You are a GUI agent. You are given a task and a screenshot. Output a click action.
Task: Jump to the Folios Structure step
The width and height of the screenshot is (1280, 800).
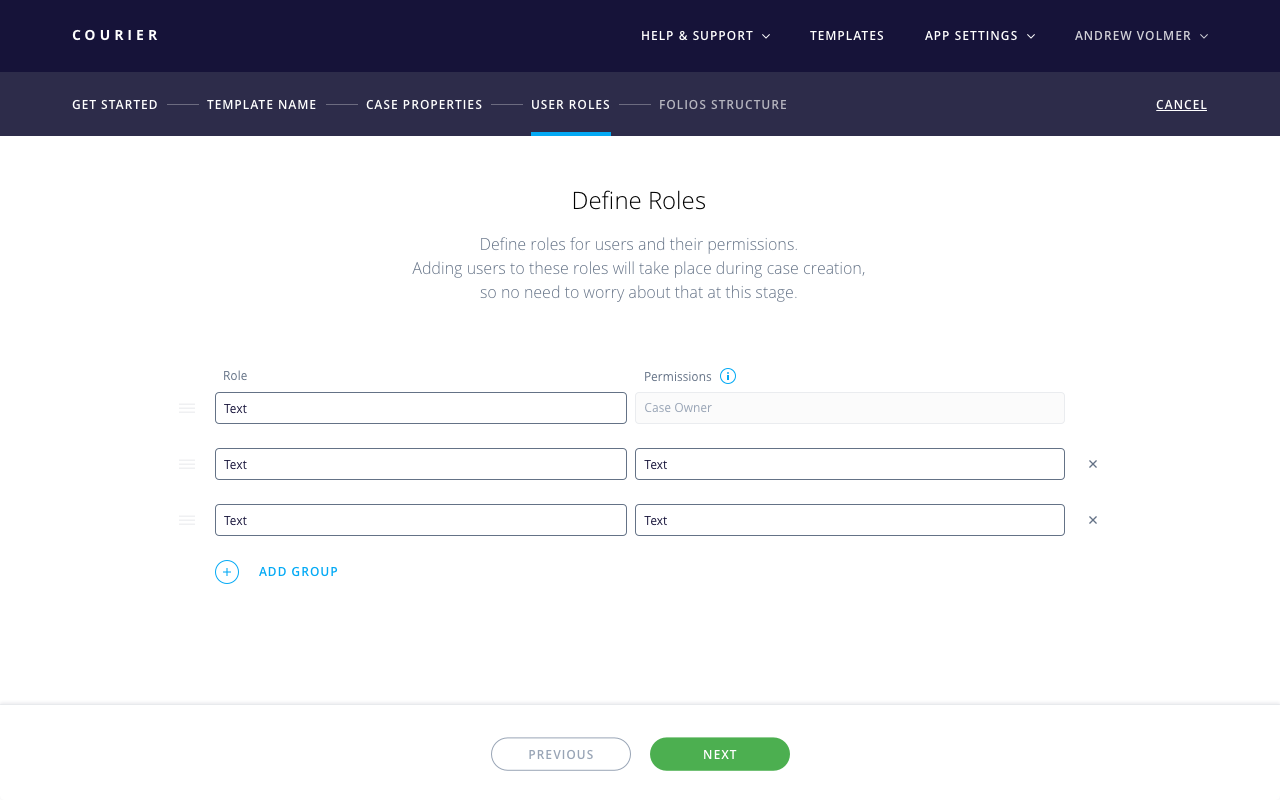pos(723,104)
